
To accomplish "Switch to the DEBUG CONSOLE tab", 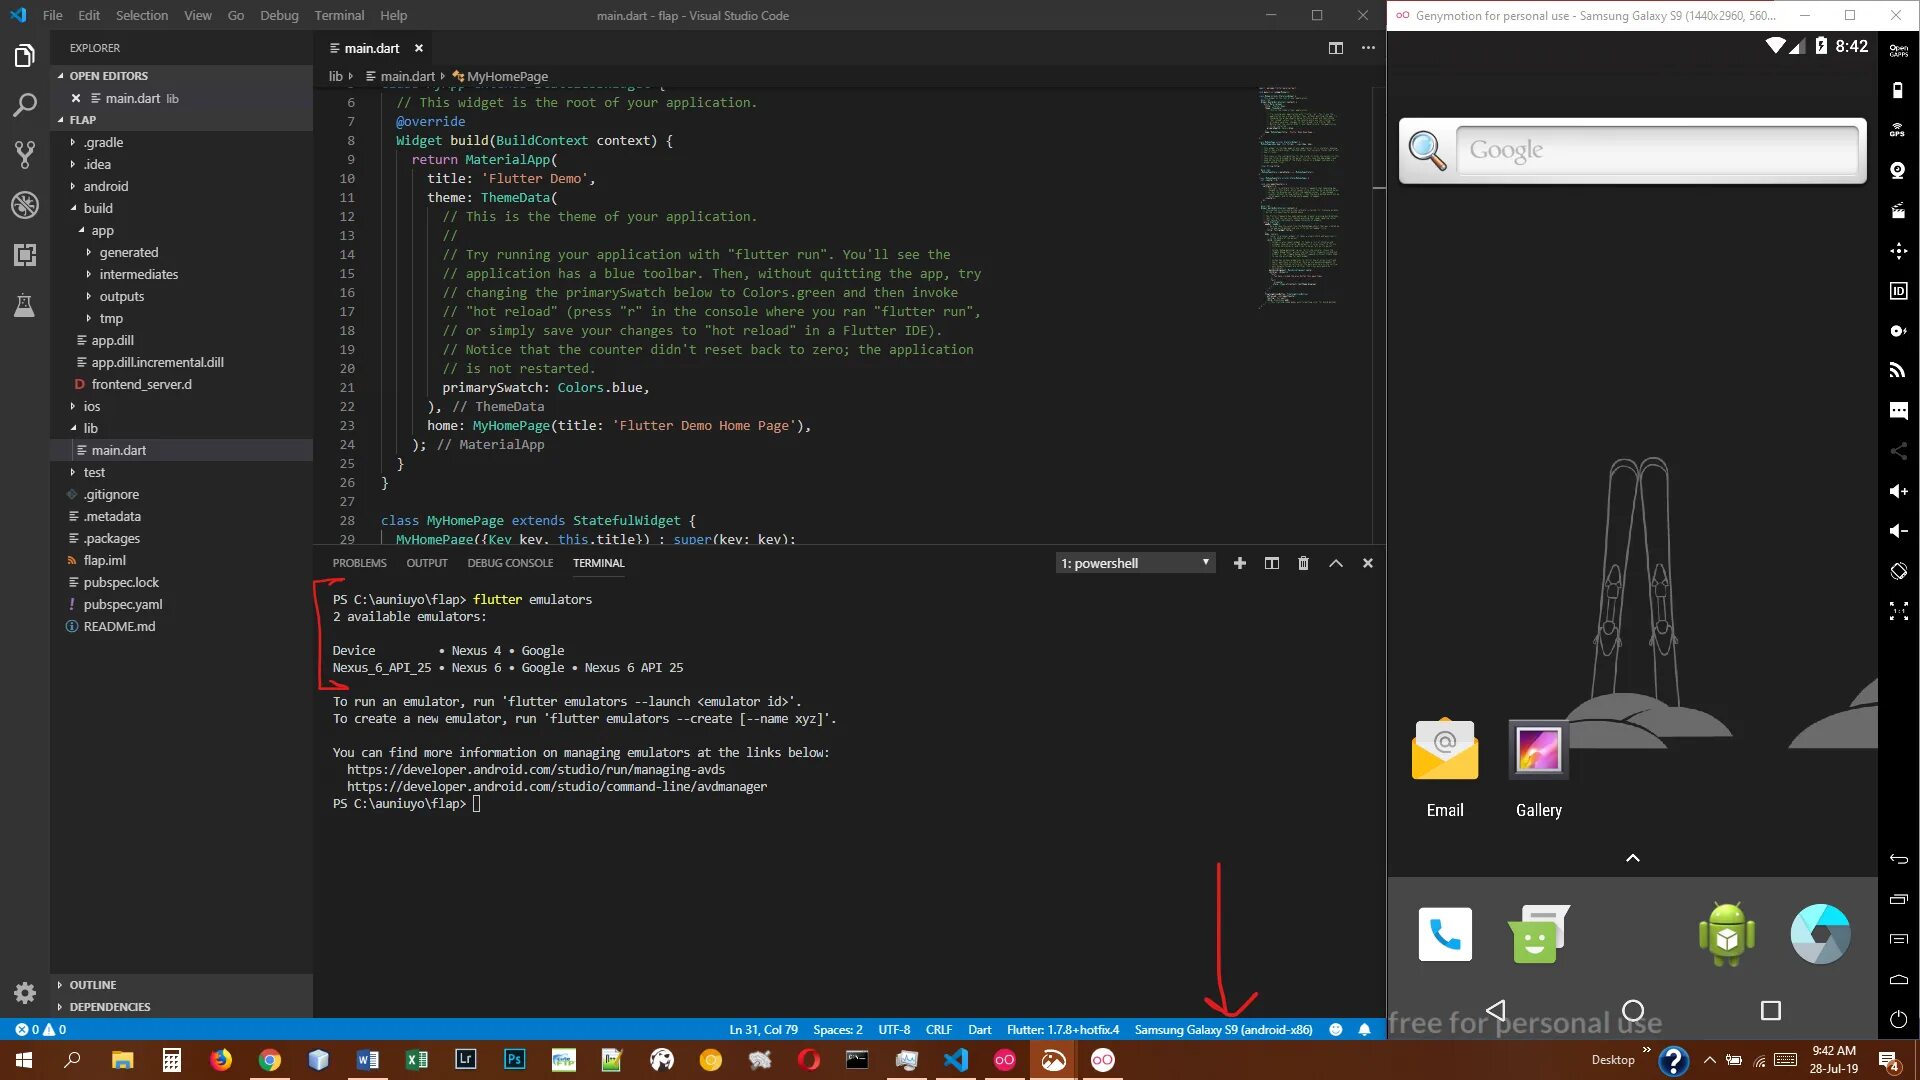I will (510, 563).
